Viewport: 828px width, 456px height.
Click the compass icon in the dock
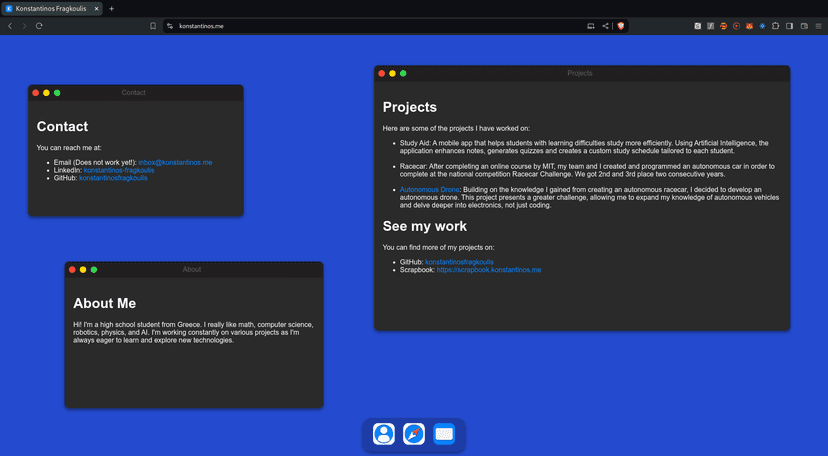[414, 434]
